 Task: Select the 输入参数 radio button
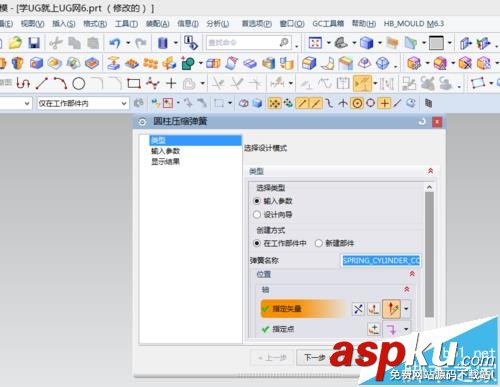tap(257, 201)
